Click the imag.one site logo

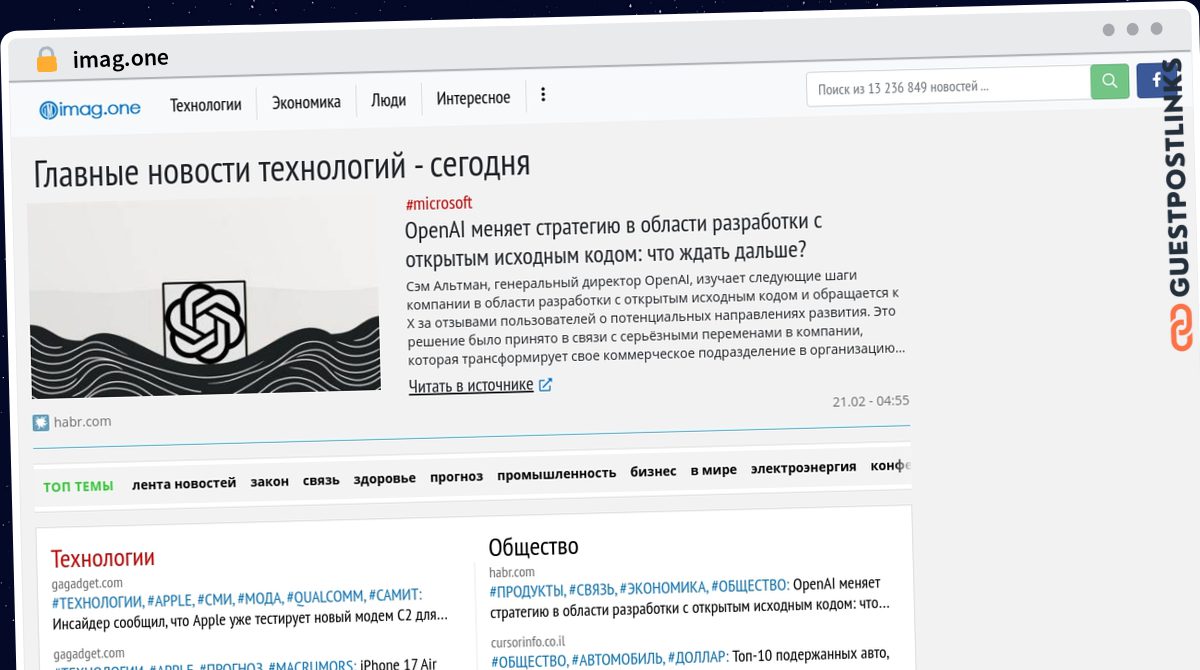click(90, 109)
